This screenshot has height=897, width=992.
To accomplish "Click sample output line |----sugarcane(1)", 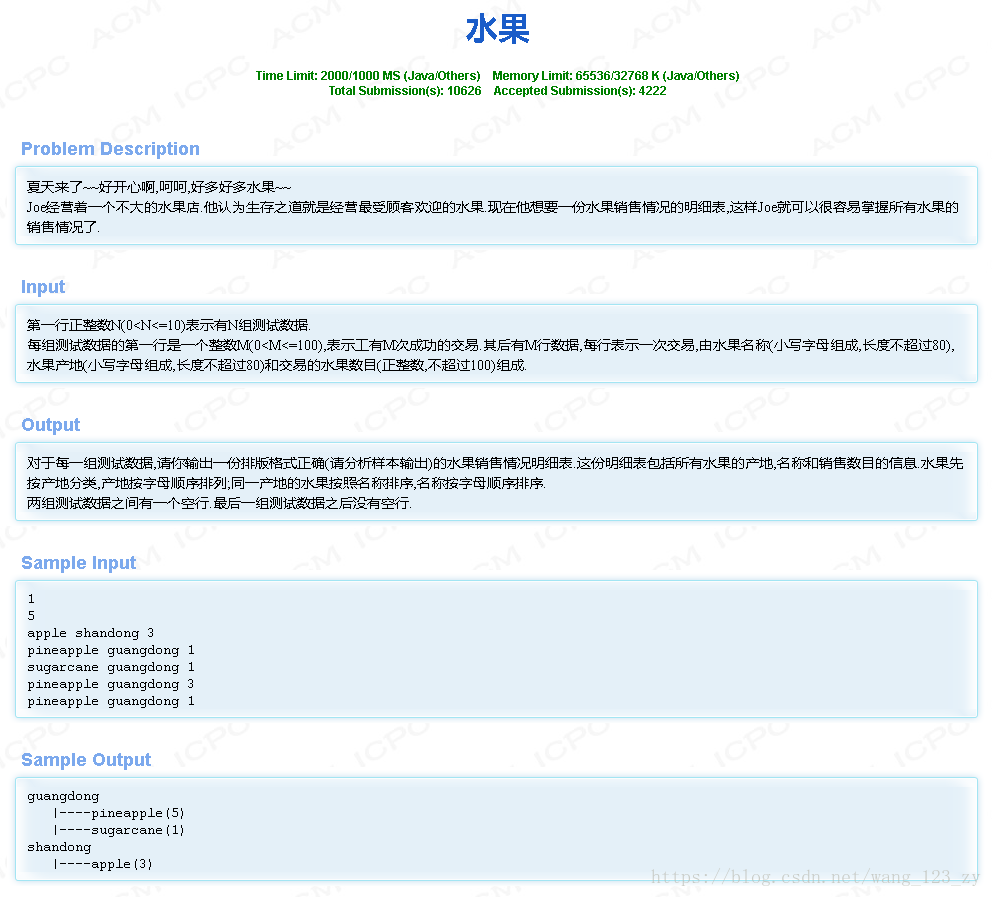I will tap(119, 830).
